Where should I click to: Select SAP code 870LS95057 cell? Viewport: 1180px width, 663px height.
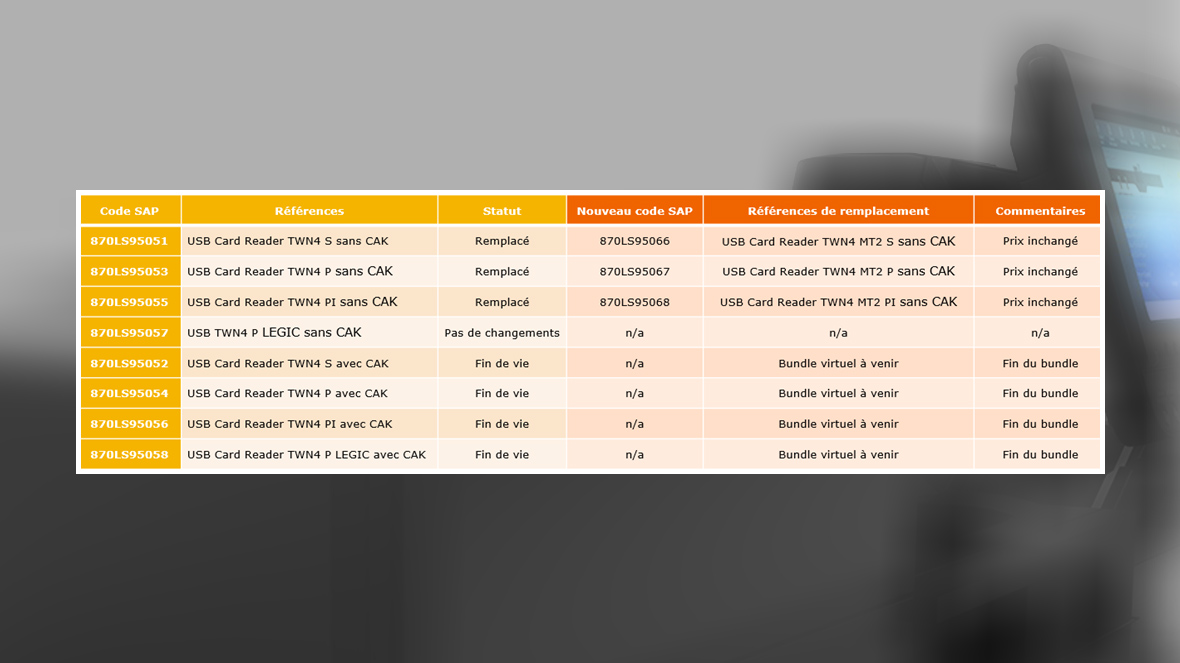130,333
